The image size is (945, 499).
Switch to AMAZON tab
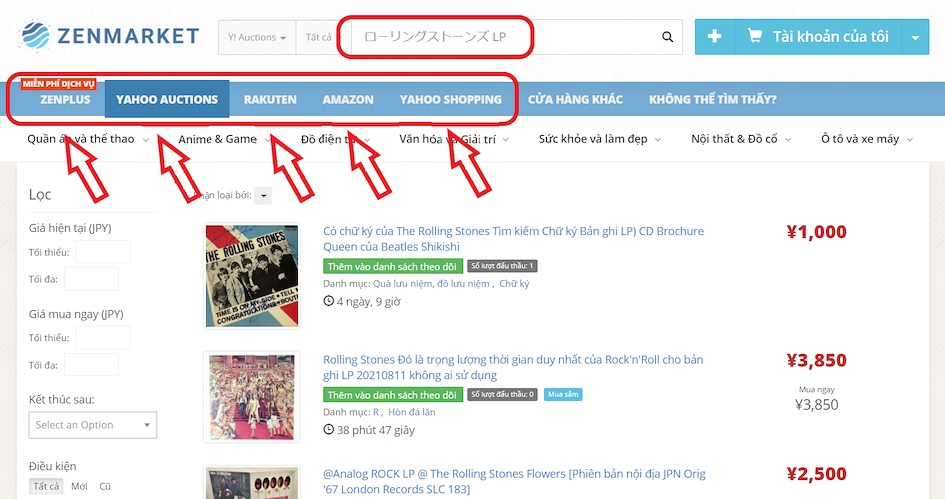coord(348,99)
